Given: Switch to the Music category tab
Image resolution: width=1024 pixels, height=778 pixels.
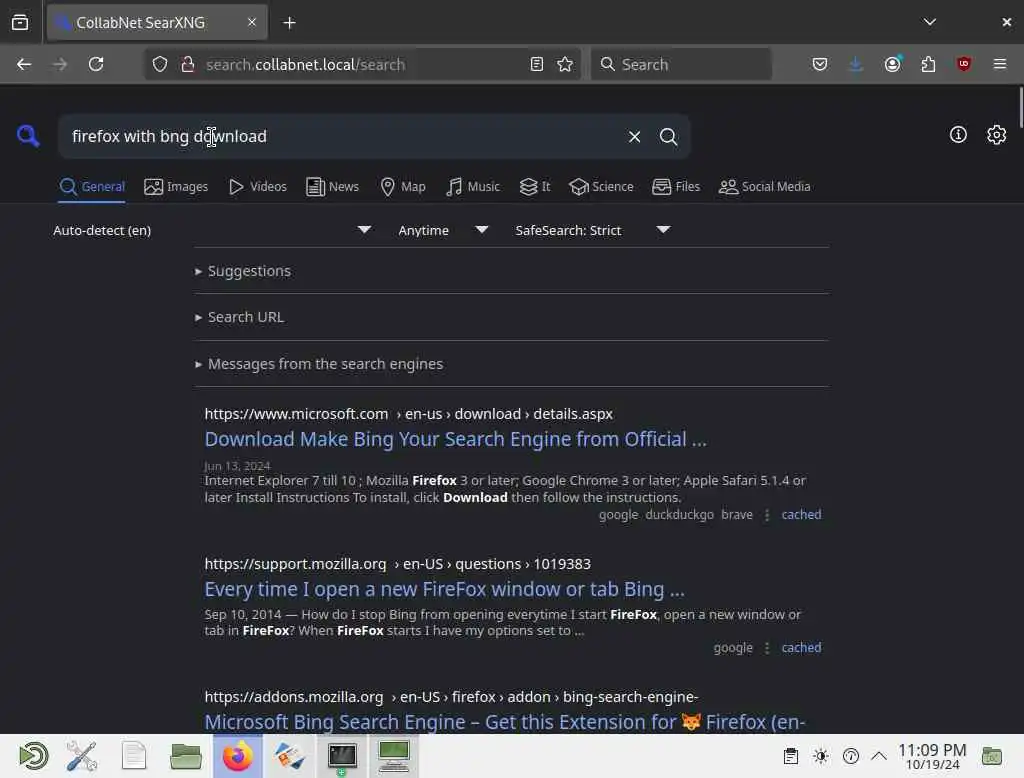Looking at the screenshot, I should pyautogui.click(x=473, y=187).
